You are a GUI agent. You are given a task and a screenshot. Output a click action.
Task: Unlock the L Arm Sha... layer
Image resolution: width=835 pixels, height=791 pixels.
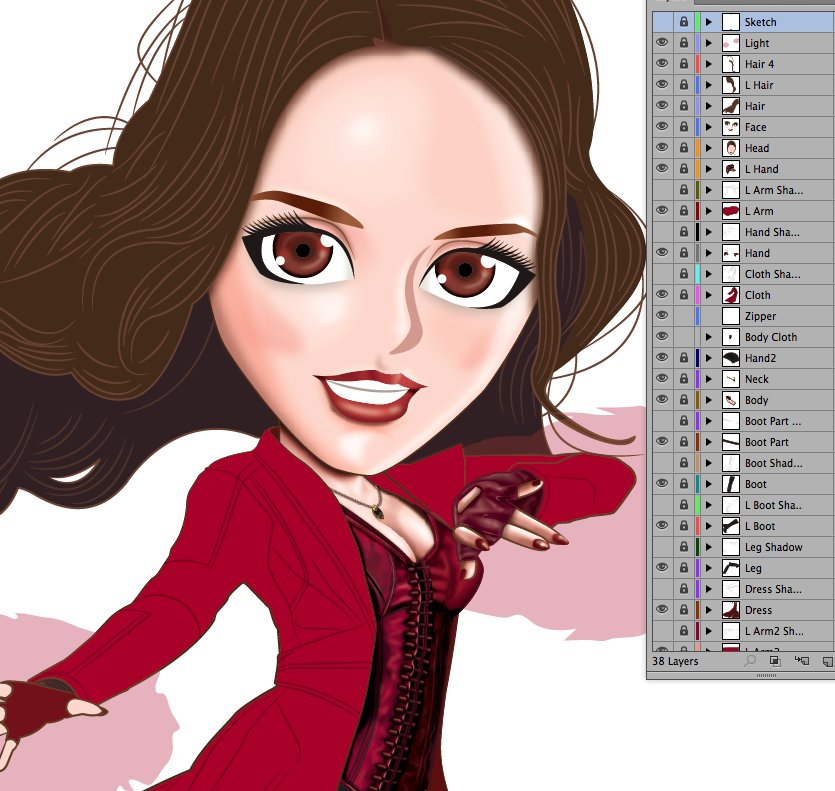[x=684, y=190]
